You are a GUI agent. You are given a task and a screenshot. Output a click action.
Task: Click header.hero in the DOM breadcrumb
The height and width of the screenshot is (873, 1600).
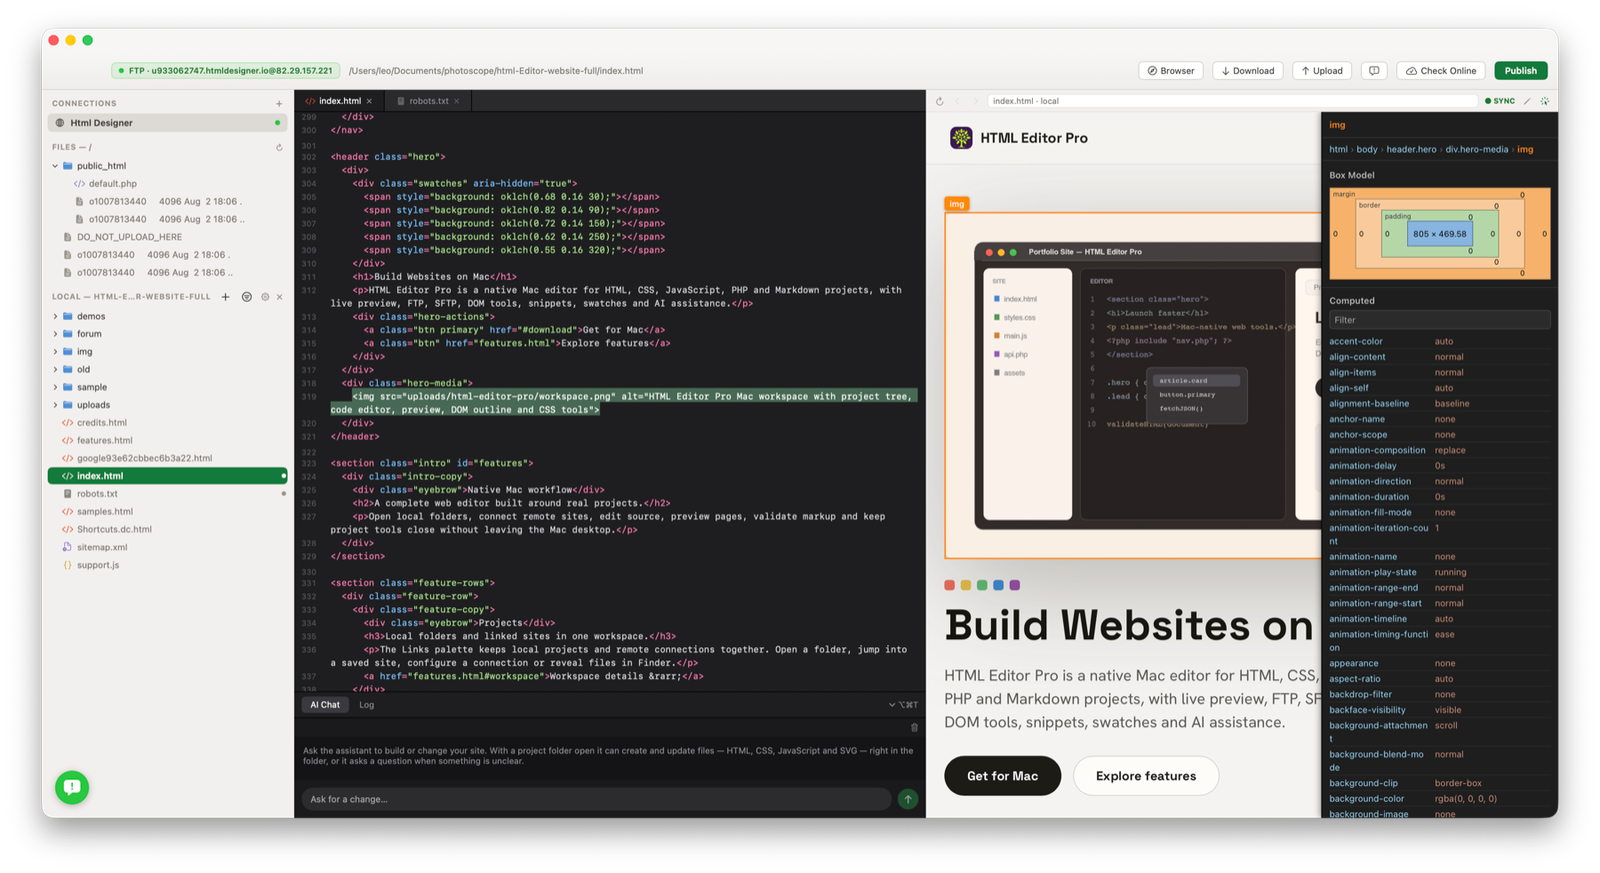(1411, 150)
